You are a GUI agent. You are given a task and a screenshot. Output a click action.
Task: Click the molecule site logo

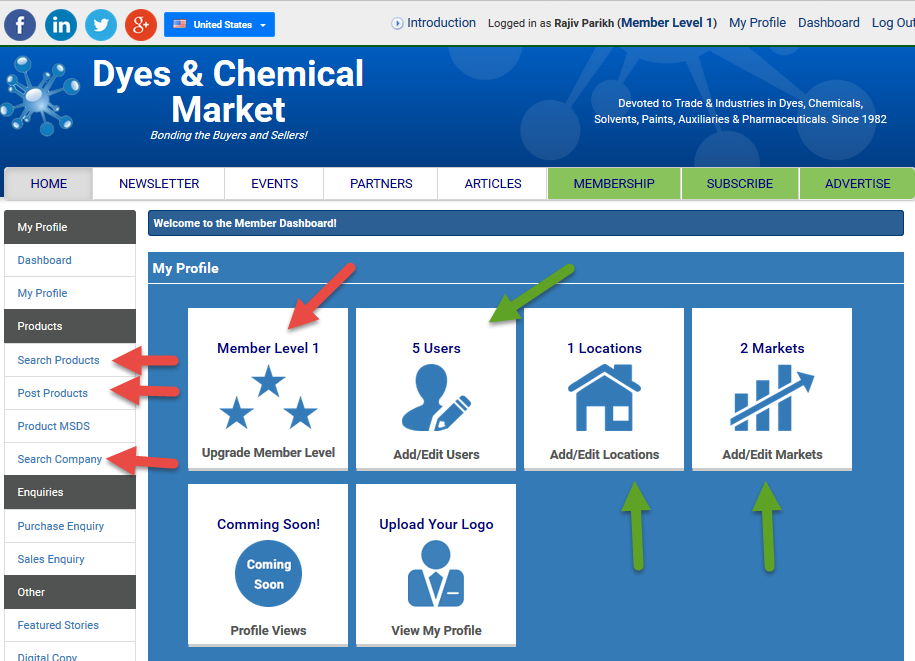pos(40,95)
